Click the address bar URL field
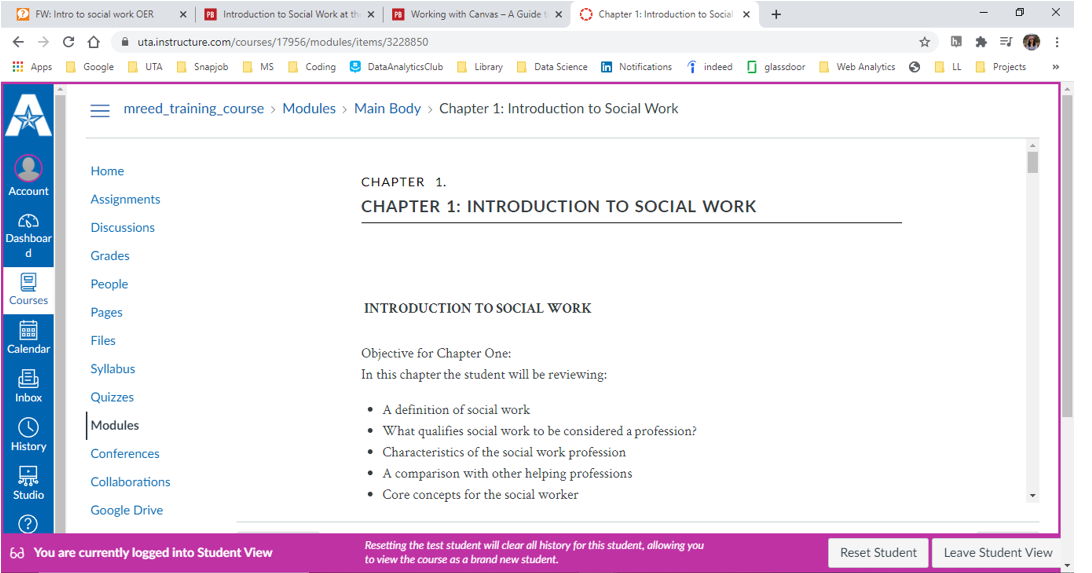 coord(515,42)
